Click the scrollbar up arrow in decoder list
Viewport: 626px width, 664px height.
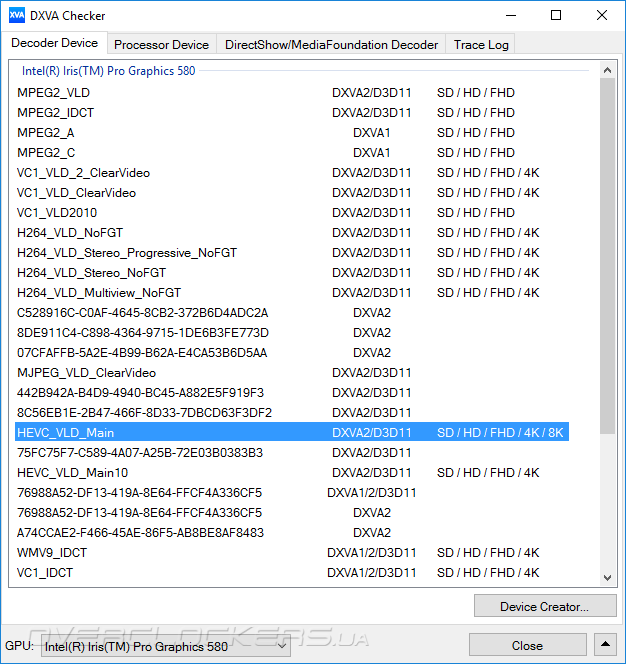(607, 70)
